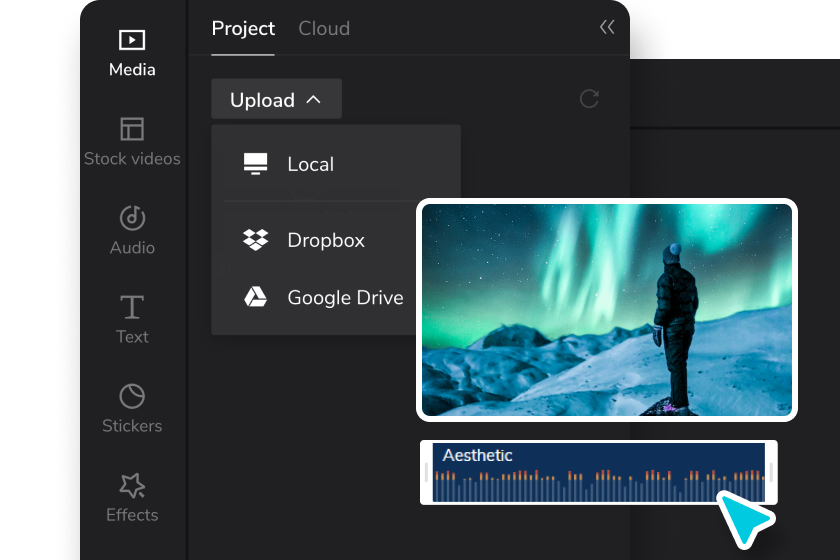The image size is (840, 560).
Task: Switch to the Cloud tab
Action: (324, 28)
